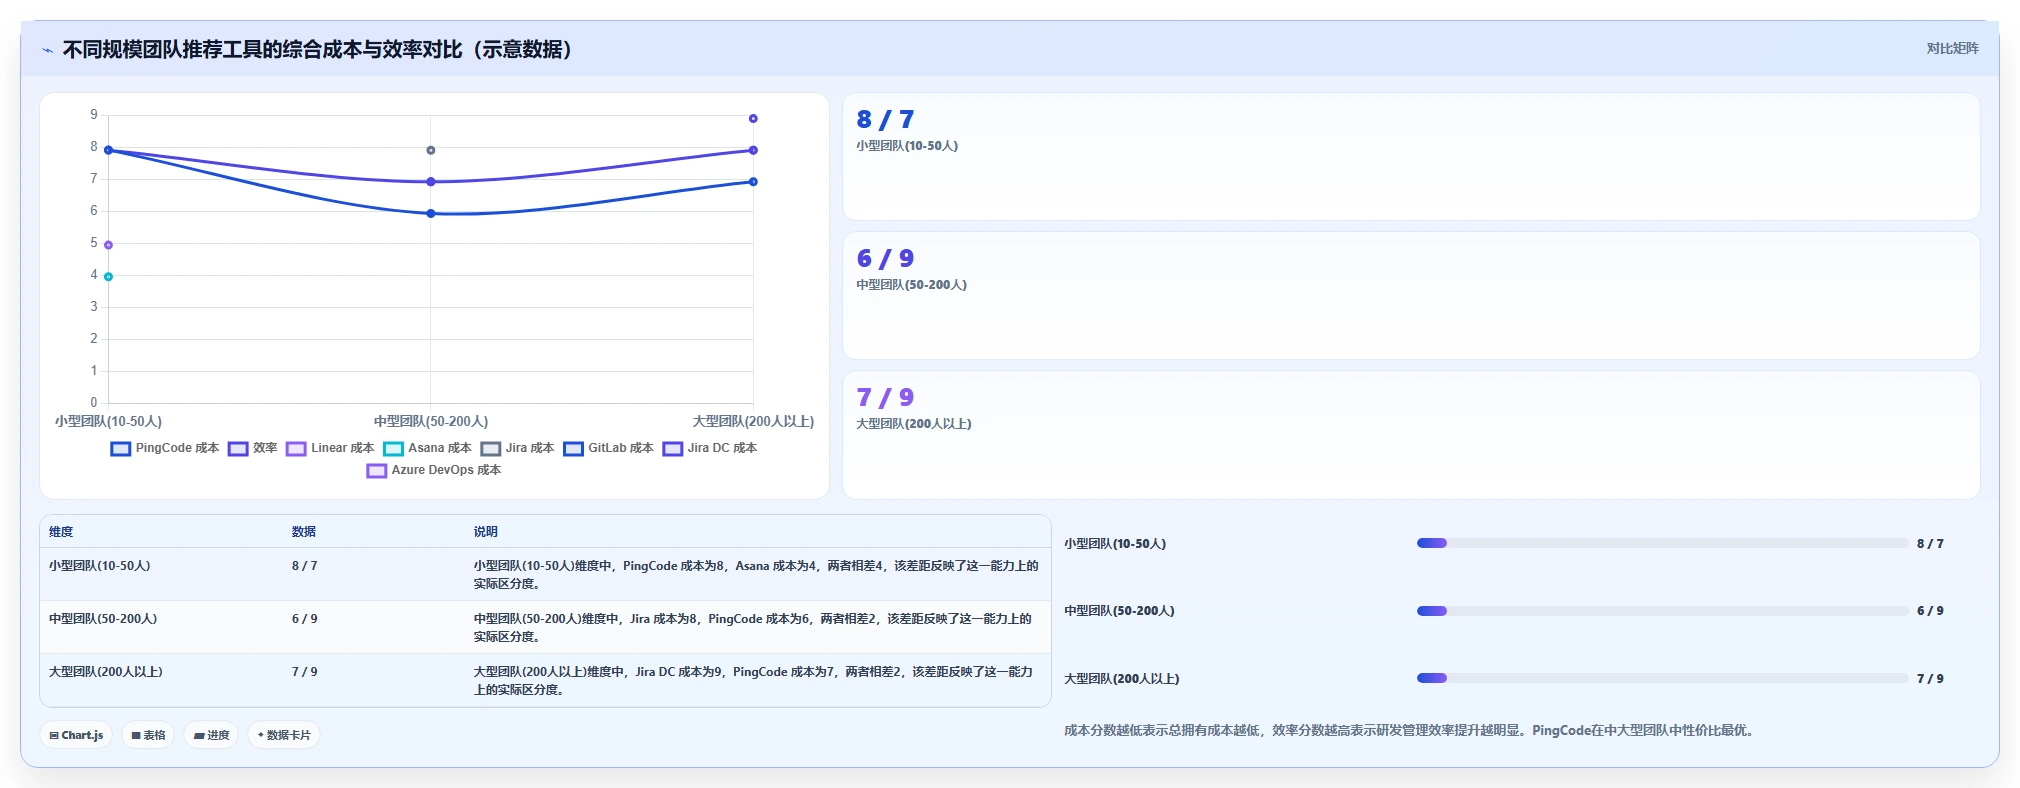The image size is (2020, 788).
Task: Click the description mentioning Asana 成本为4
Action: (756, 575)
